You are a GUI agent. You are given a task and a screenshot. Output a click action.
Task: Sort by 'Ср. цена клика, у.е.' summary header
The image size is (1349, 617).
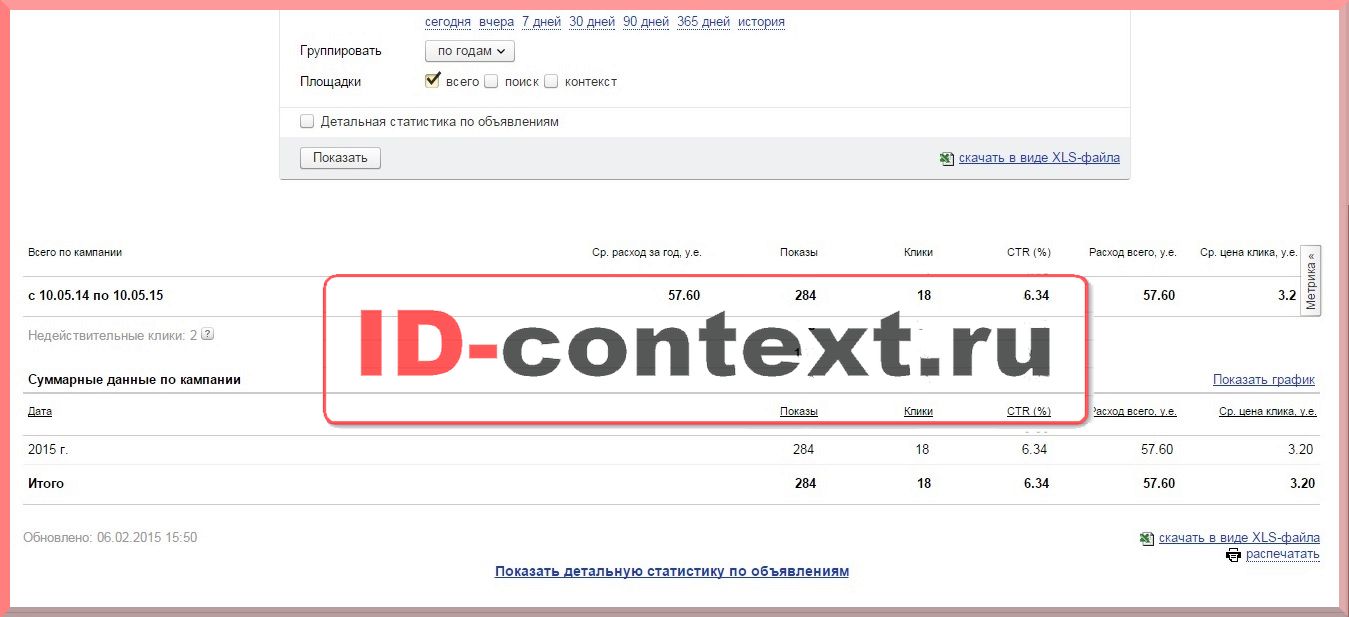[x=1268, y=411]
